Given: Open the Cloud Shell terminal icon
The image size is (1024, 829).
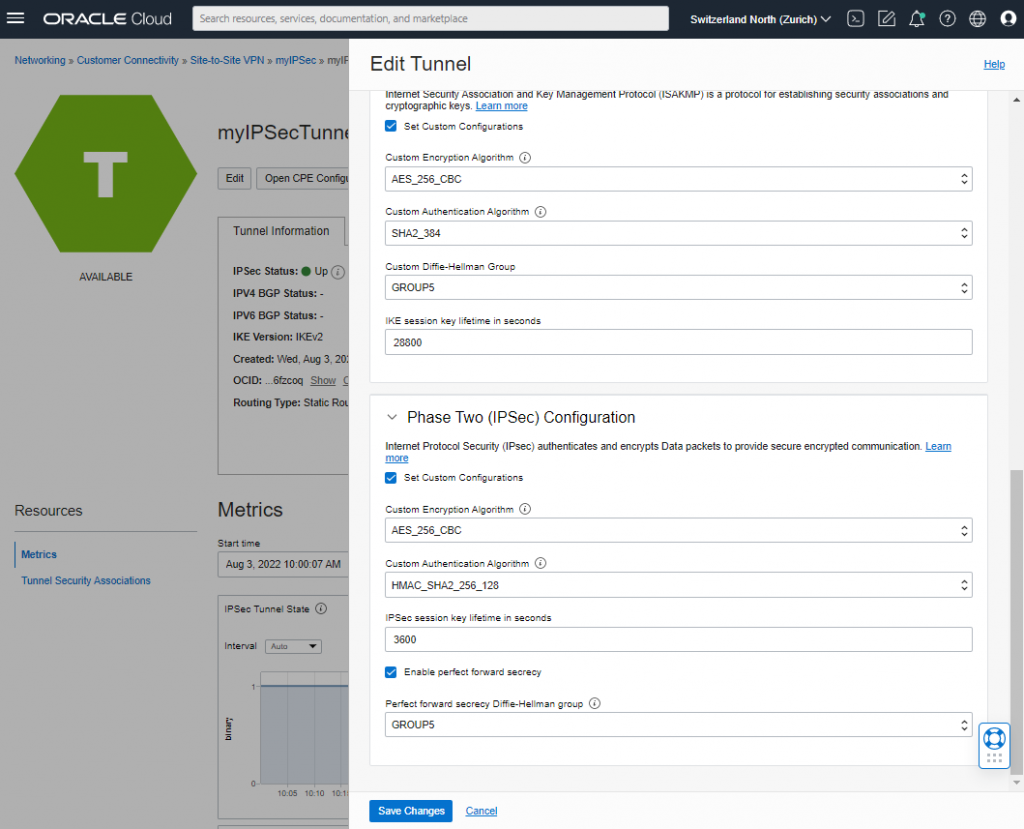Looking at the screenshot, I should click(856, 19).
